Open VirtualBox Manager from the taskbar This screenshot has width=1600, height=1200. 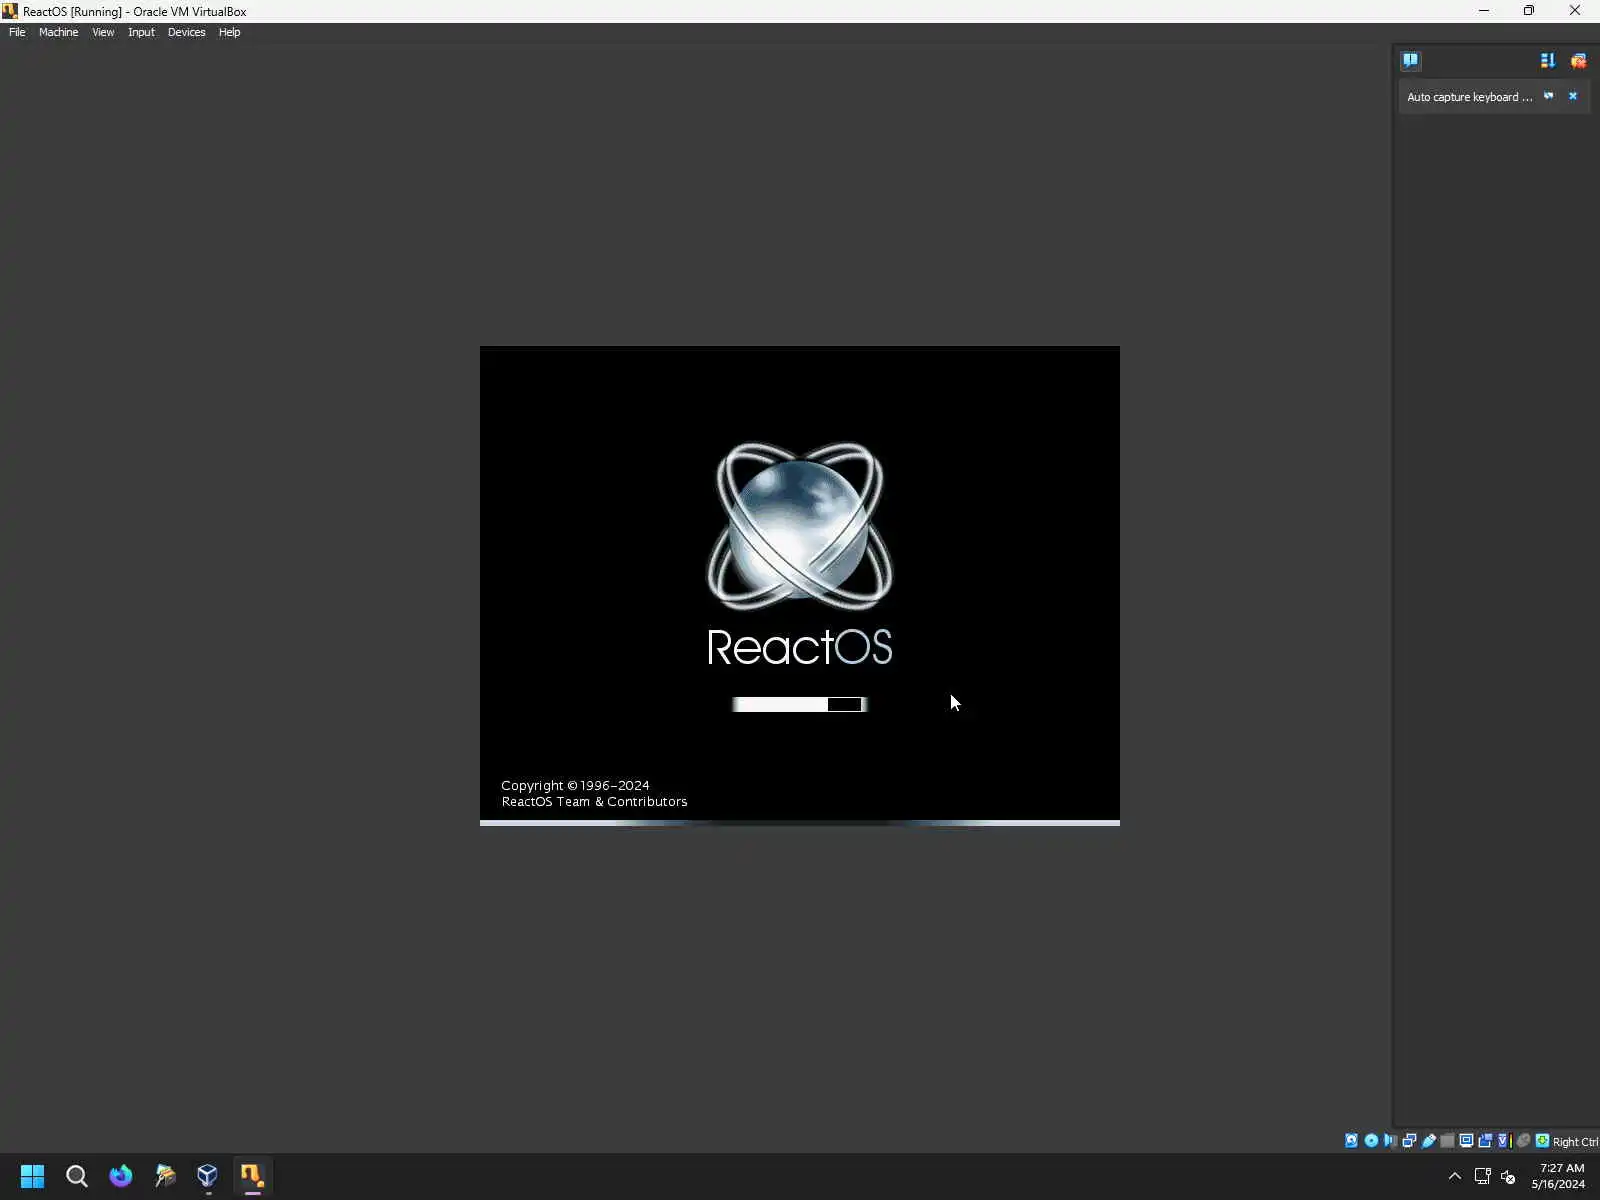click(x=208, y=1176)
